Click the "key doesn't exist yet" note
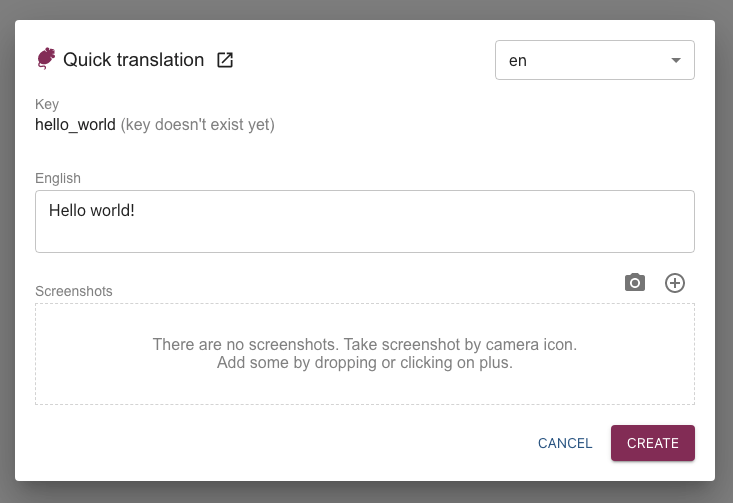This screenshot has height=503, width=733. pos(198,125)
